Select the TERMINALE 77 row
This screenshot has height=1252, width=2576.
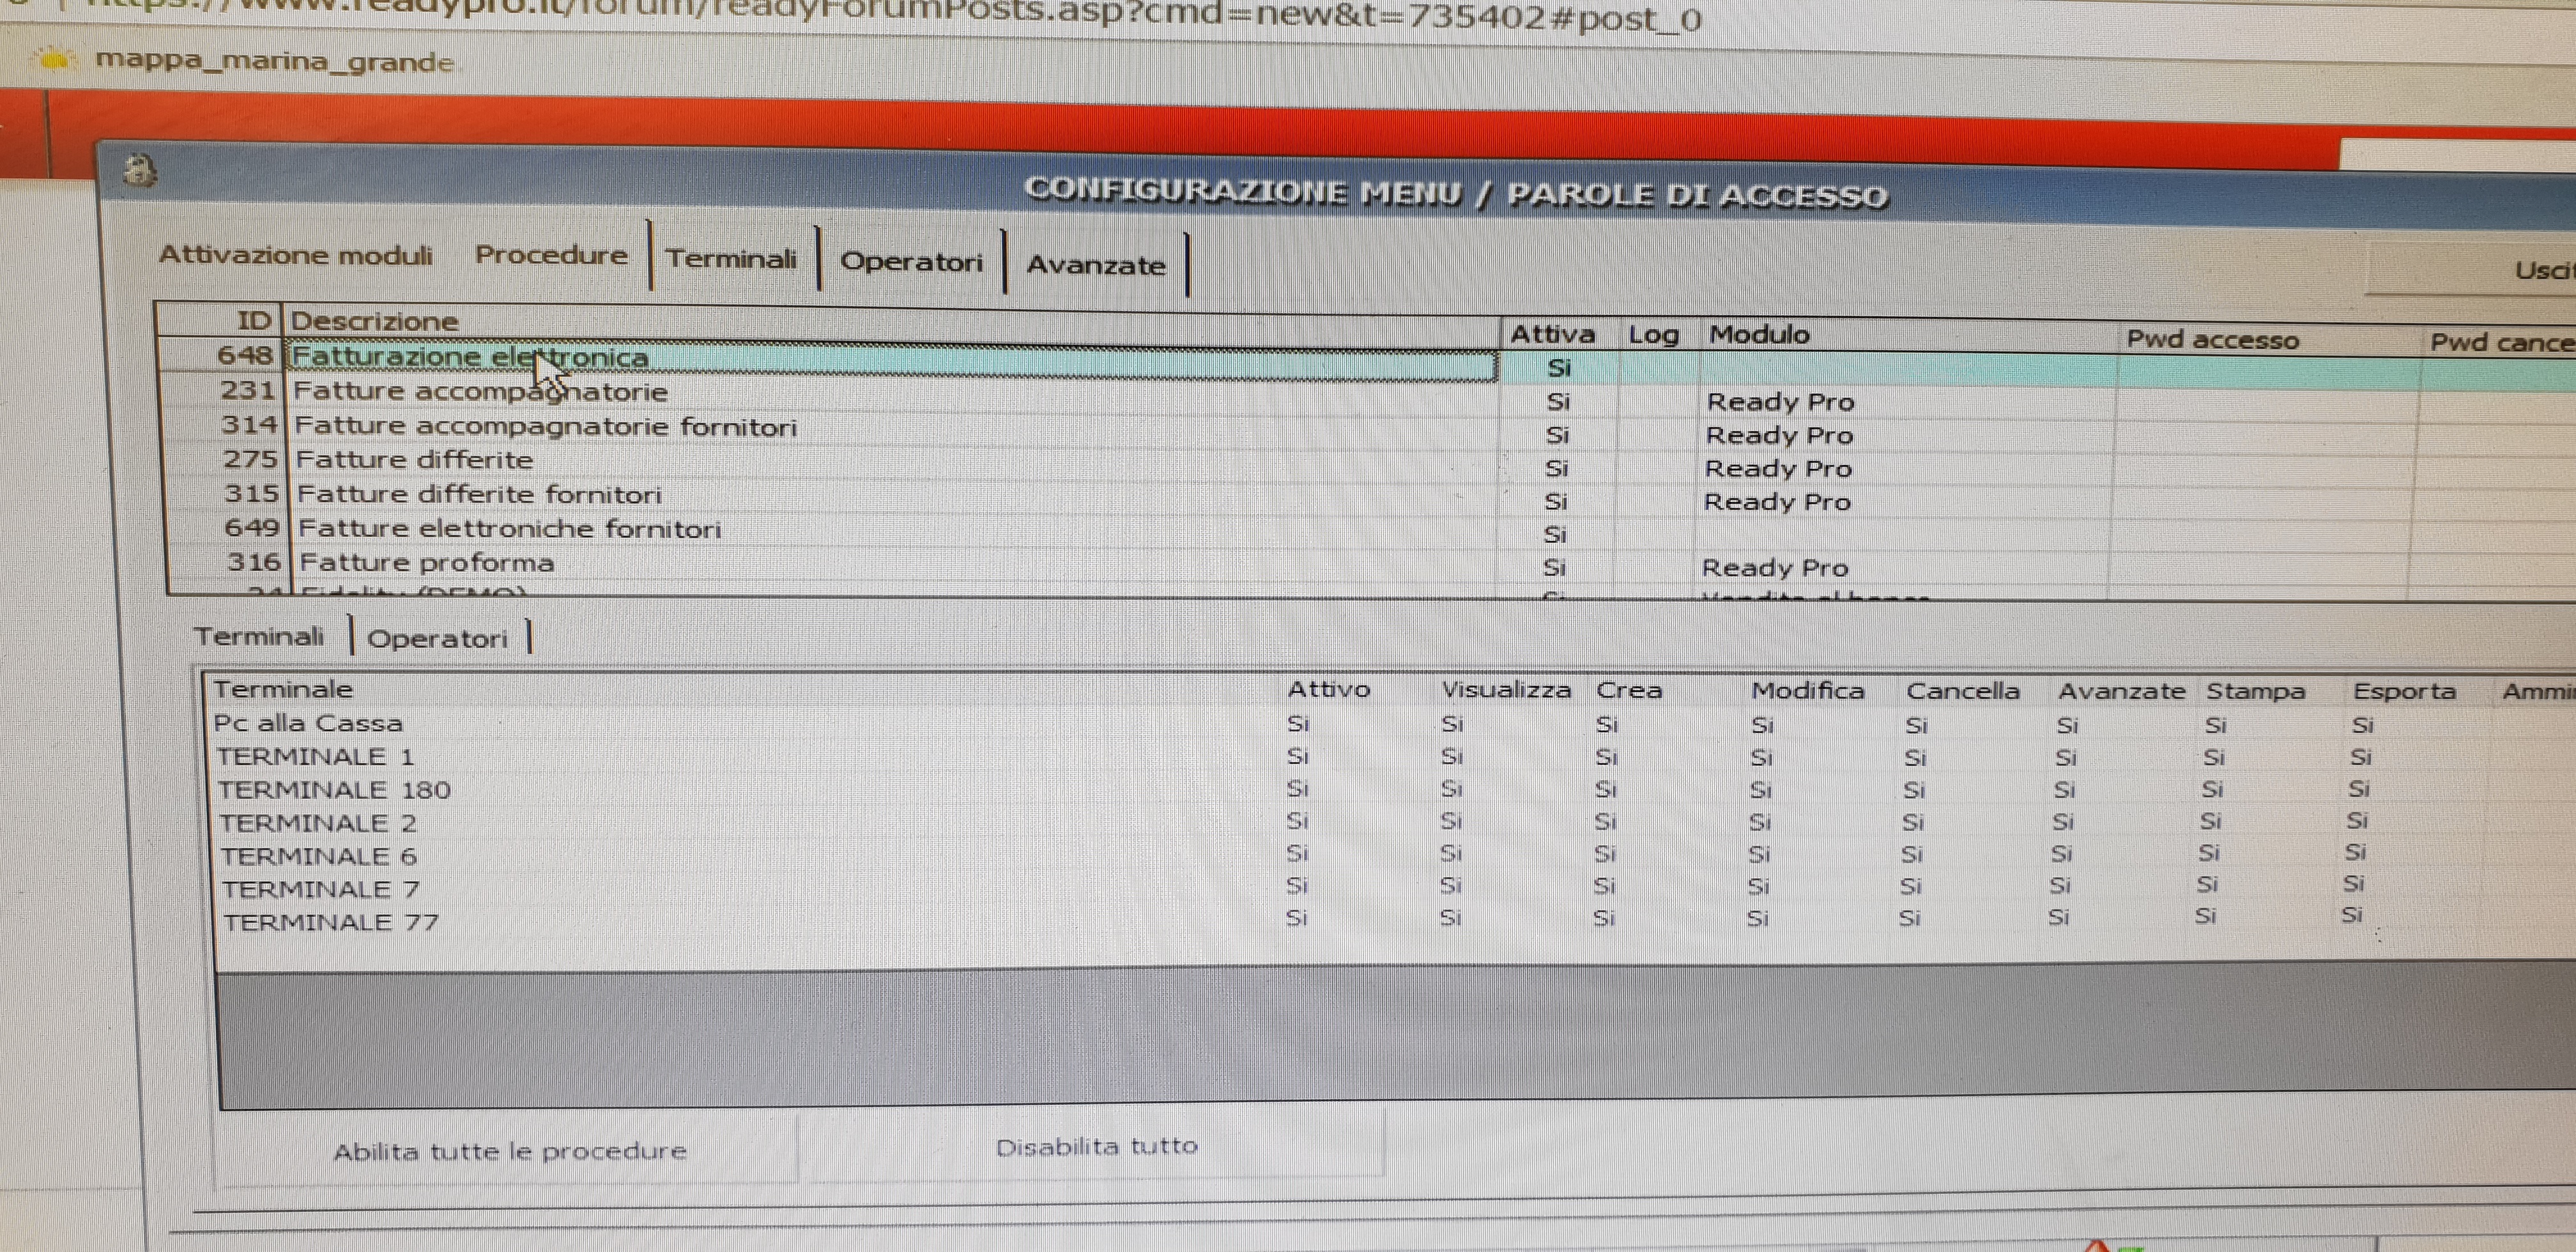(x=330, y=922)
